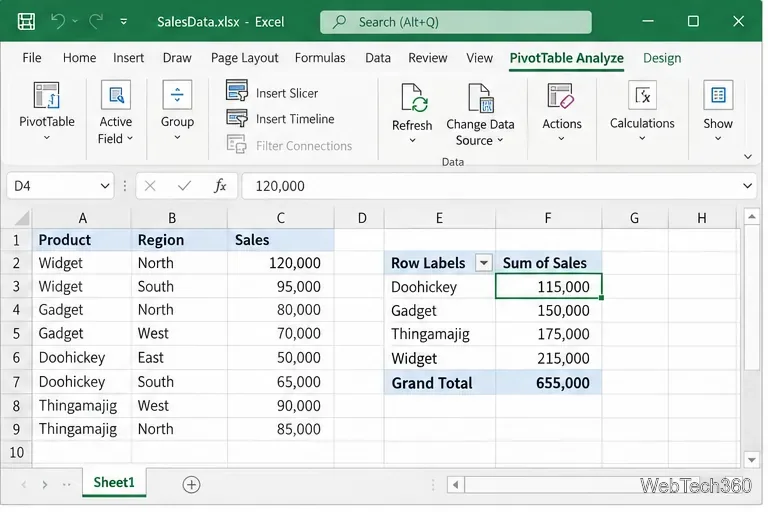Image resolution: width=768 pixels, height=512 pixels.
Task: Switch to the Insert tab
Action: click(x=128, y=58)
